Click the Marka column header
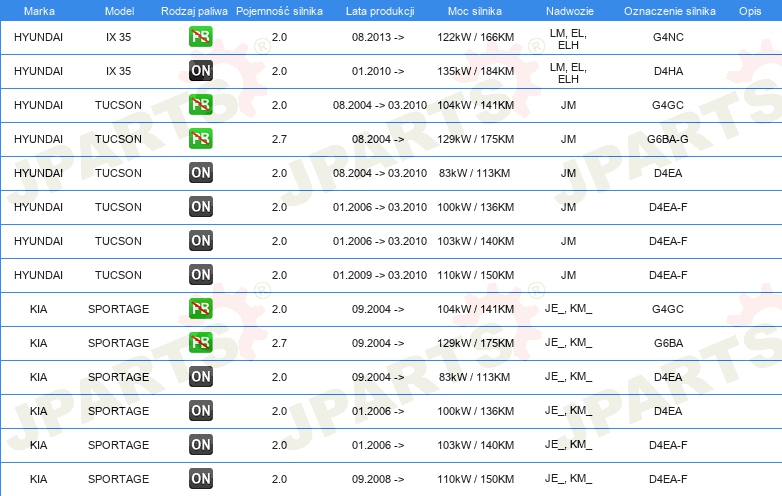The width and height of the screenshot is (782, 496). coord(39,11)
